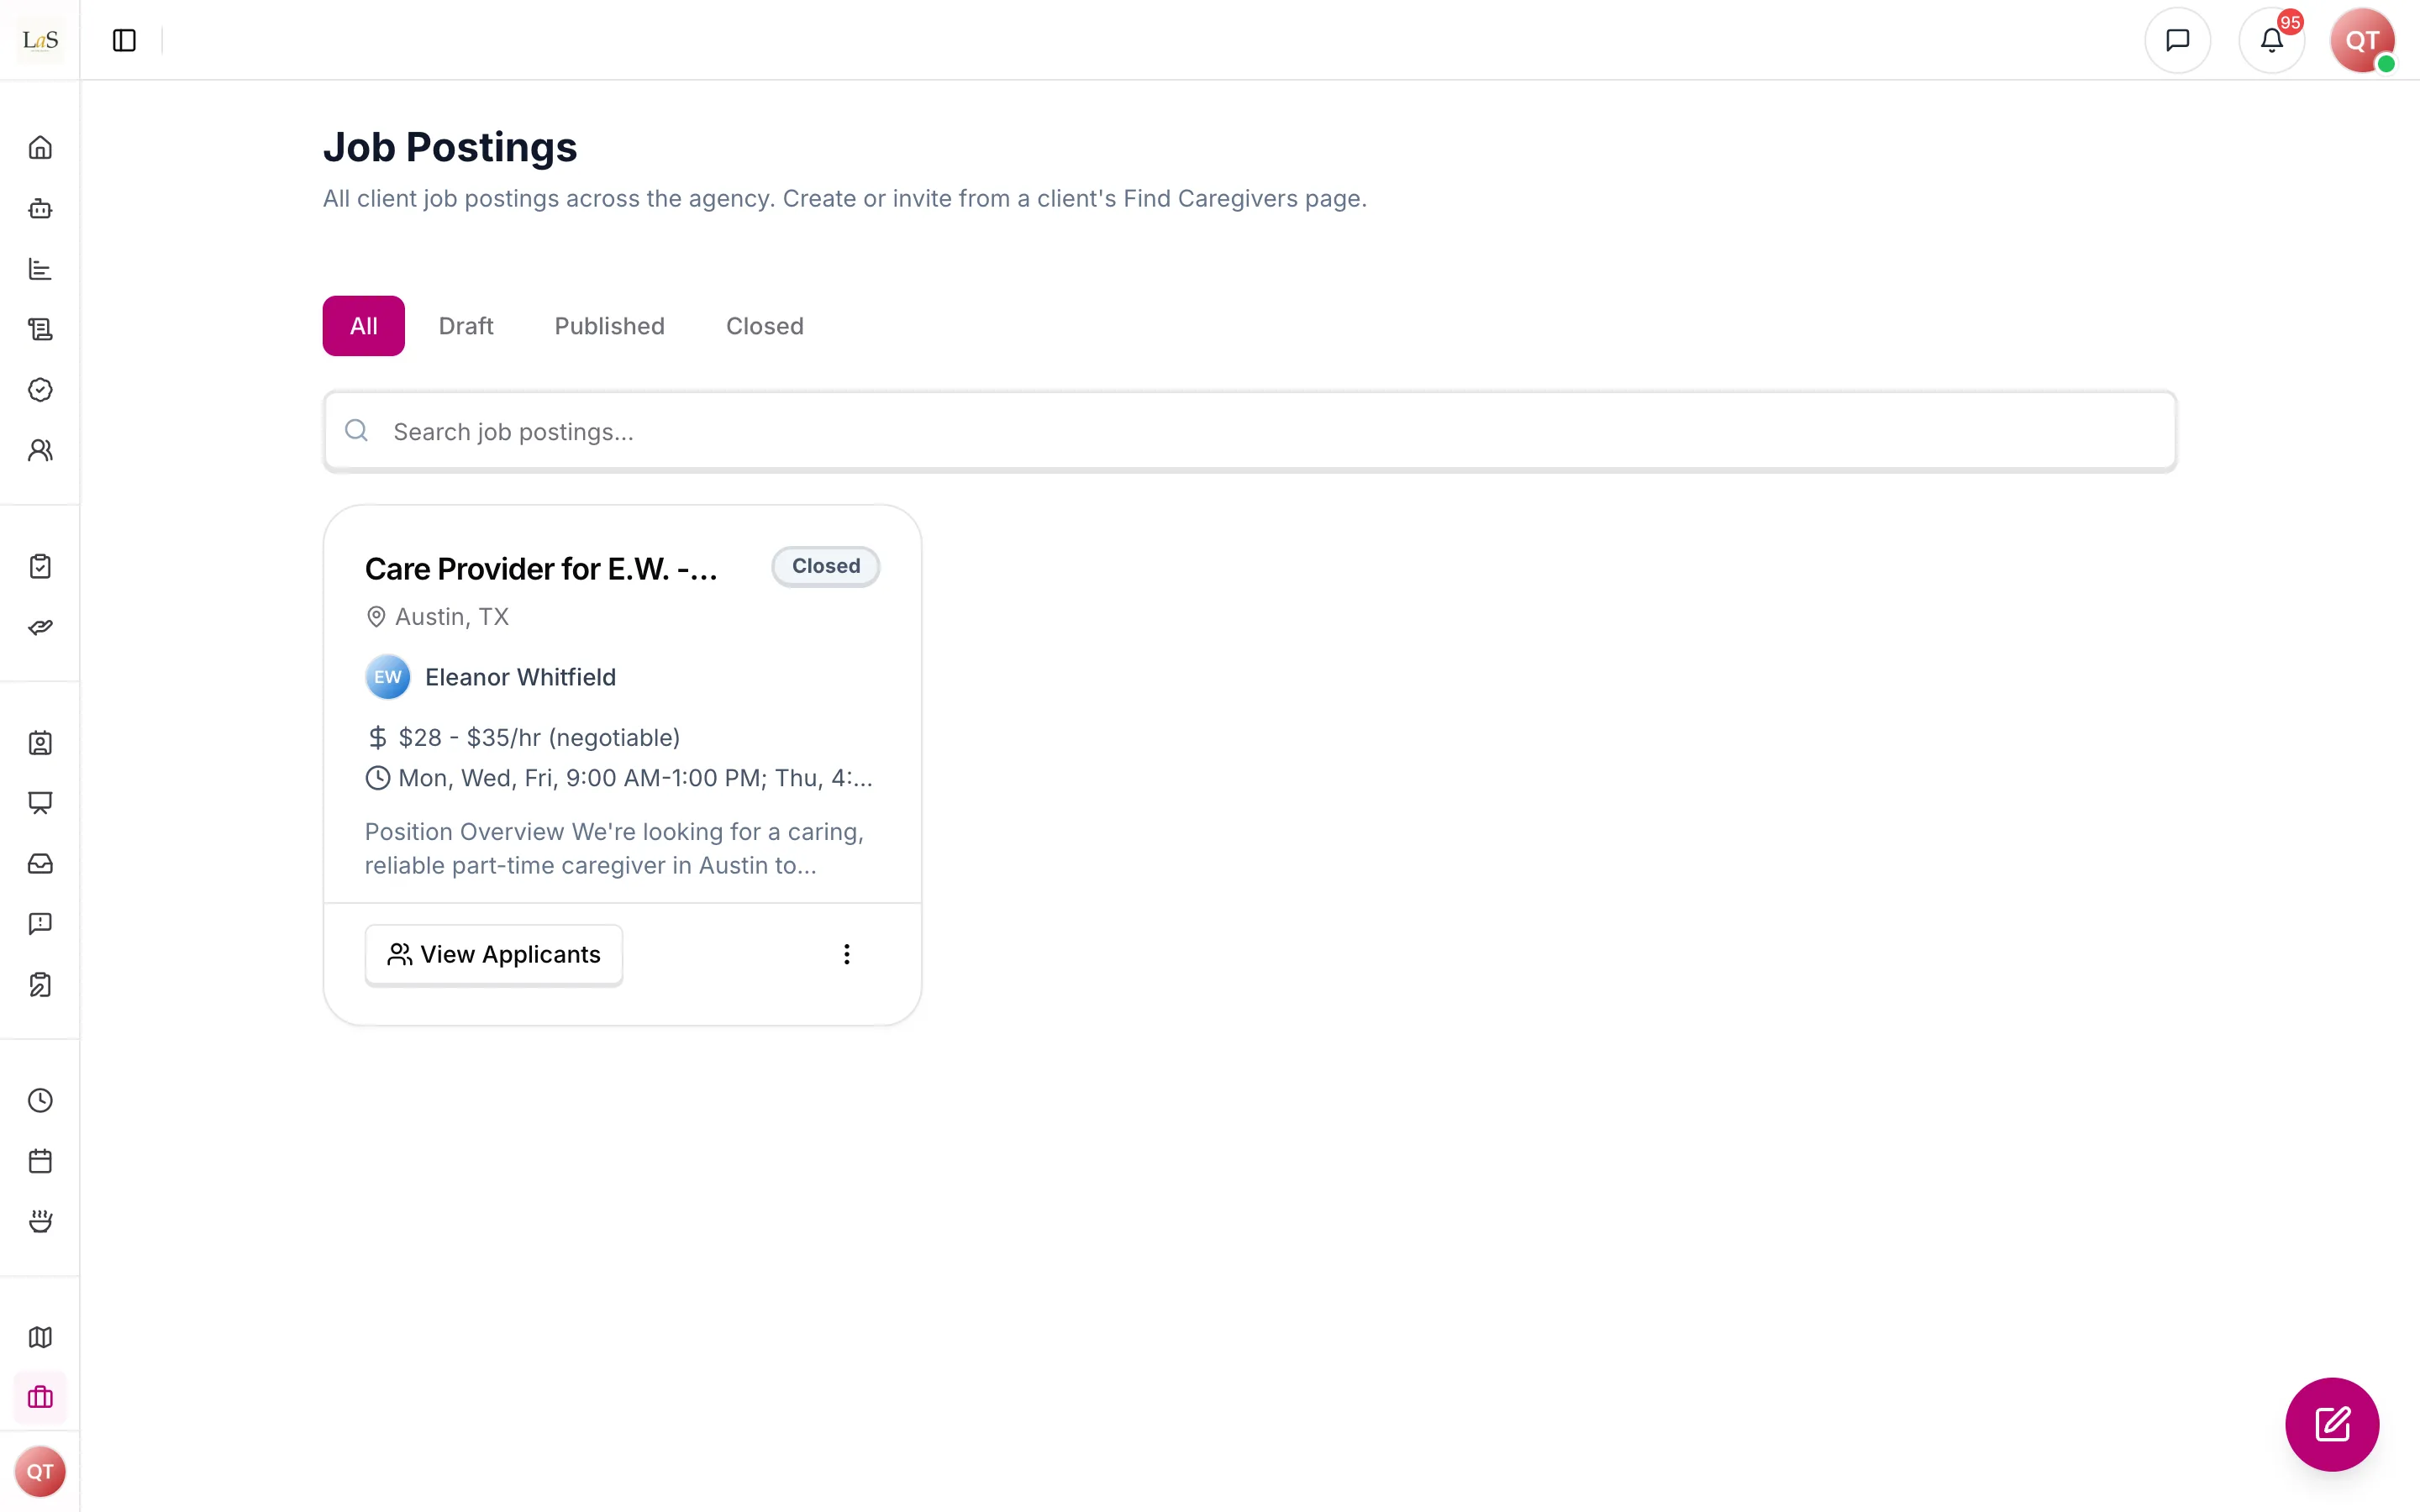Open the calendar sidebar icon
This screenshot has height=1512, width=2420.
[40, 1161]
